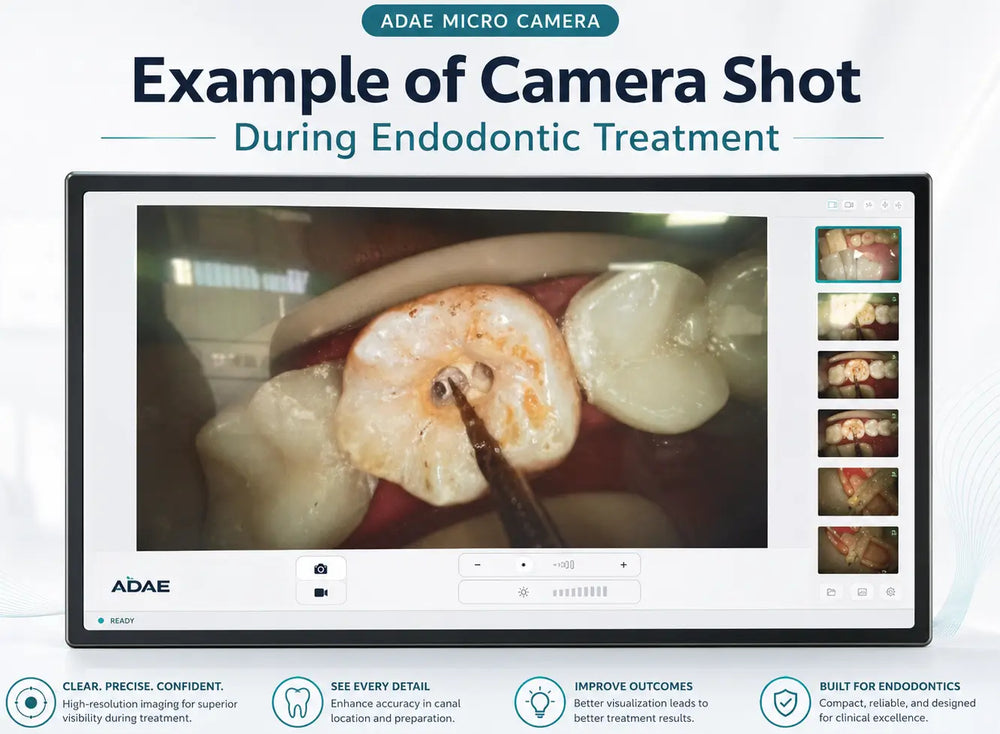Image resolution: width=1000 pixels, height=734 pixels.
Task: Click the "BUILT FOR ENDODONTICS" heading
Action: tap(890, 686)
